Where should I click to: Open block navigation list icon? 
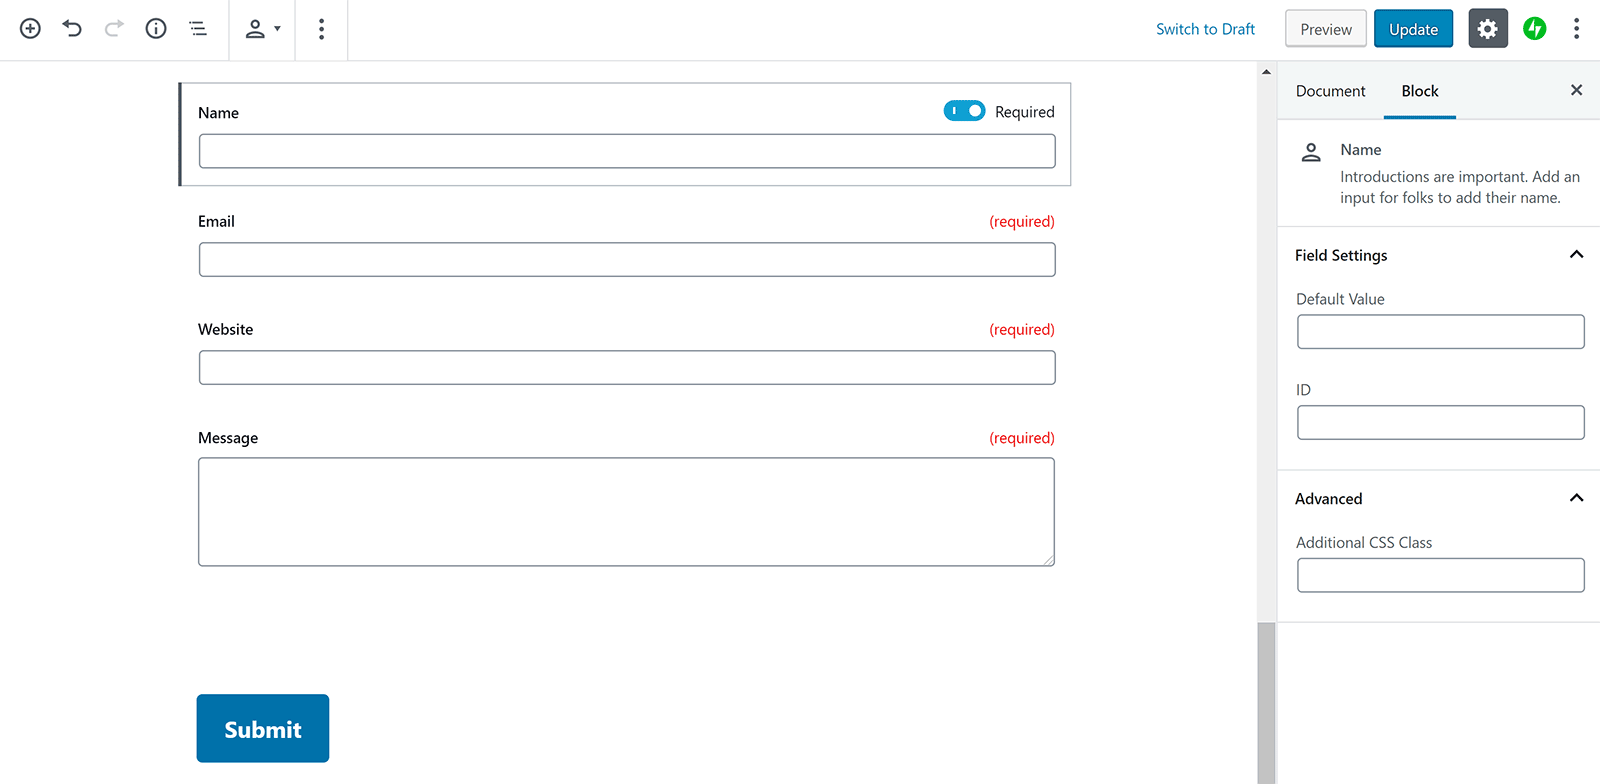[x=198, y=29]
